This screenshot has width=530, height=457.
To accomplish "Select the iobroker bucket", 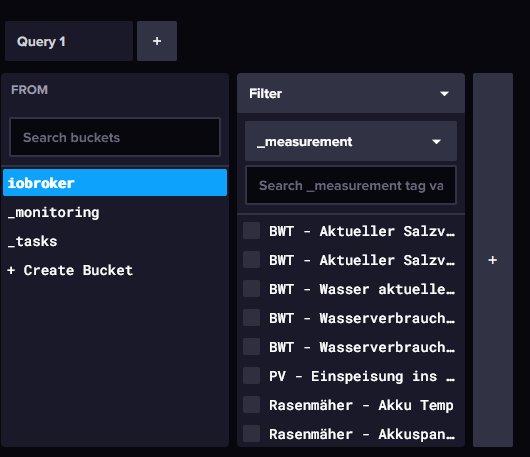I will [115, 183].
